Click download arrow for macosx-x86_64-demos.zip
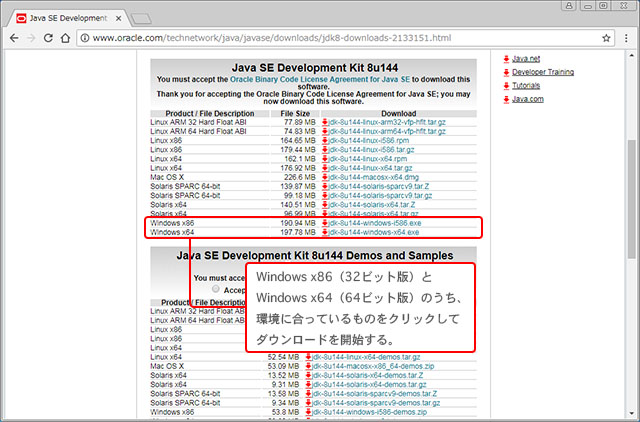640x422 pixels. point(309,366)
